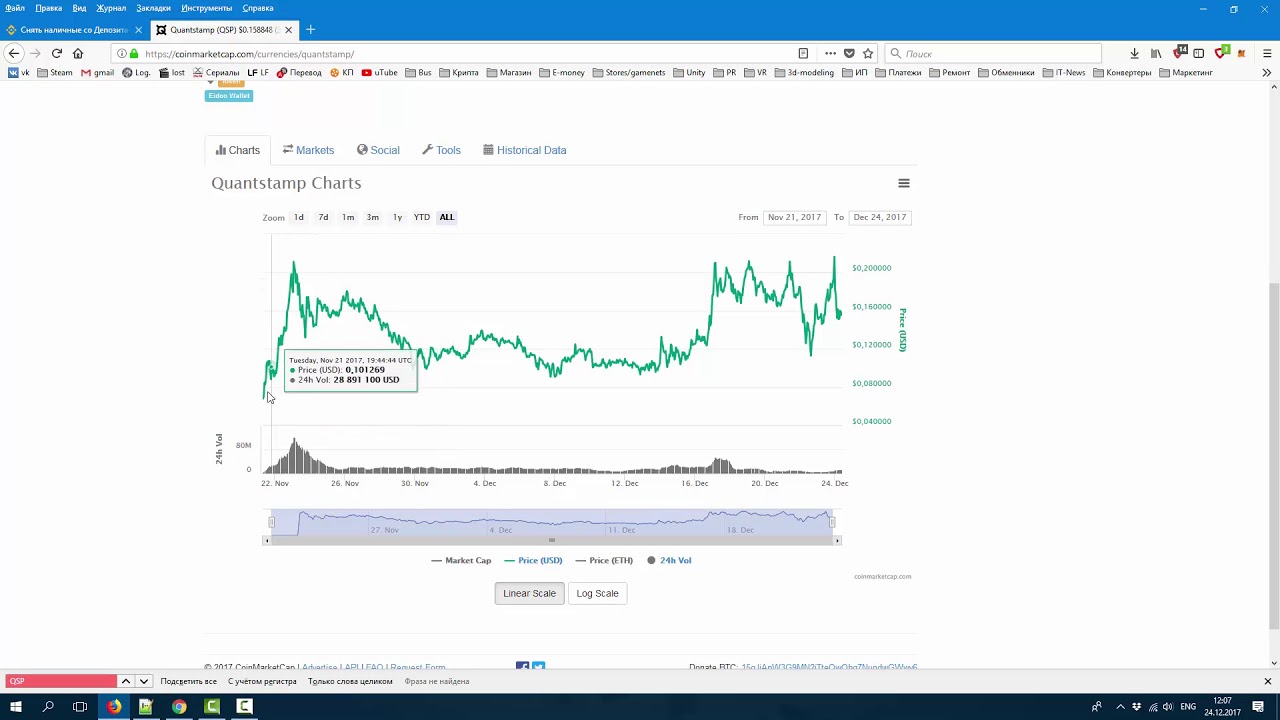Open Twitter share icon in footer
The width and height of the screenshot is (1280, 720).
[x=538, y=667]
